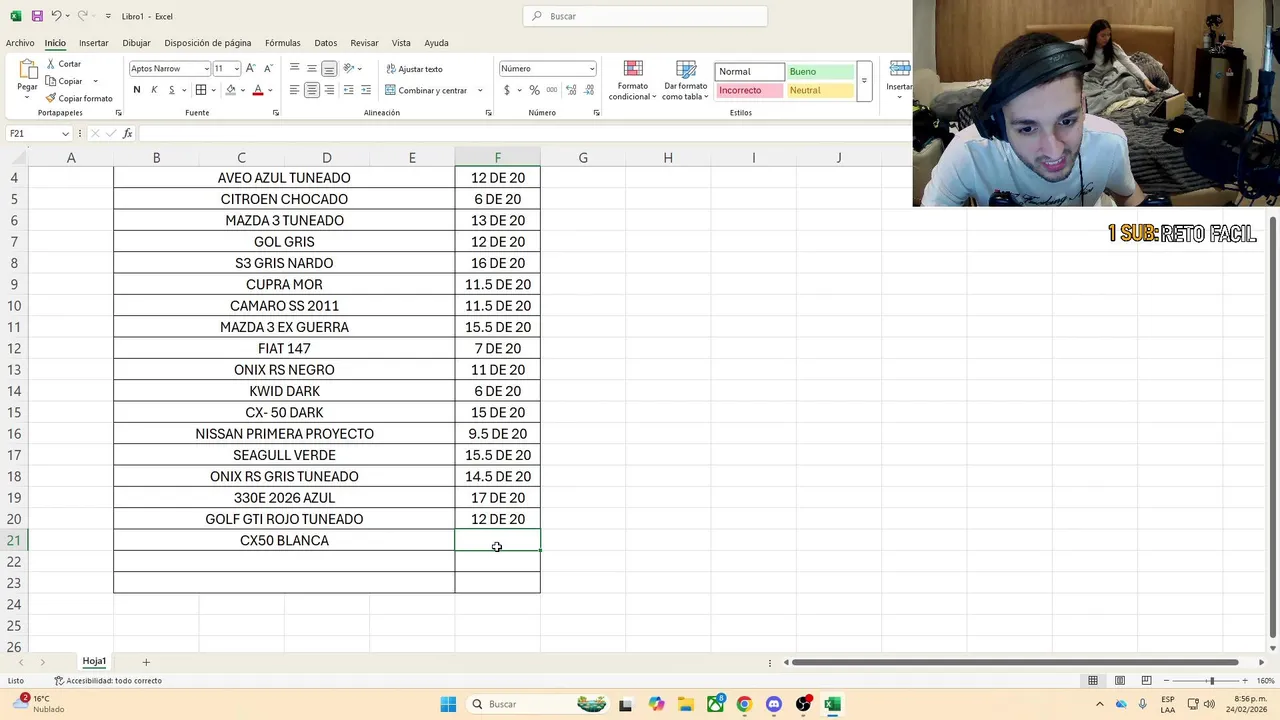Image resolution: width=1280 pixels, height=720 pixels.
Task: Switch to Page Break Preview icon
Action: pyautogui.click(x=1147, y=681)
